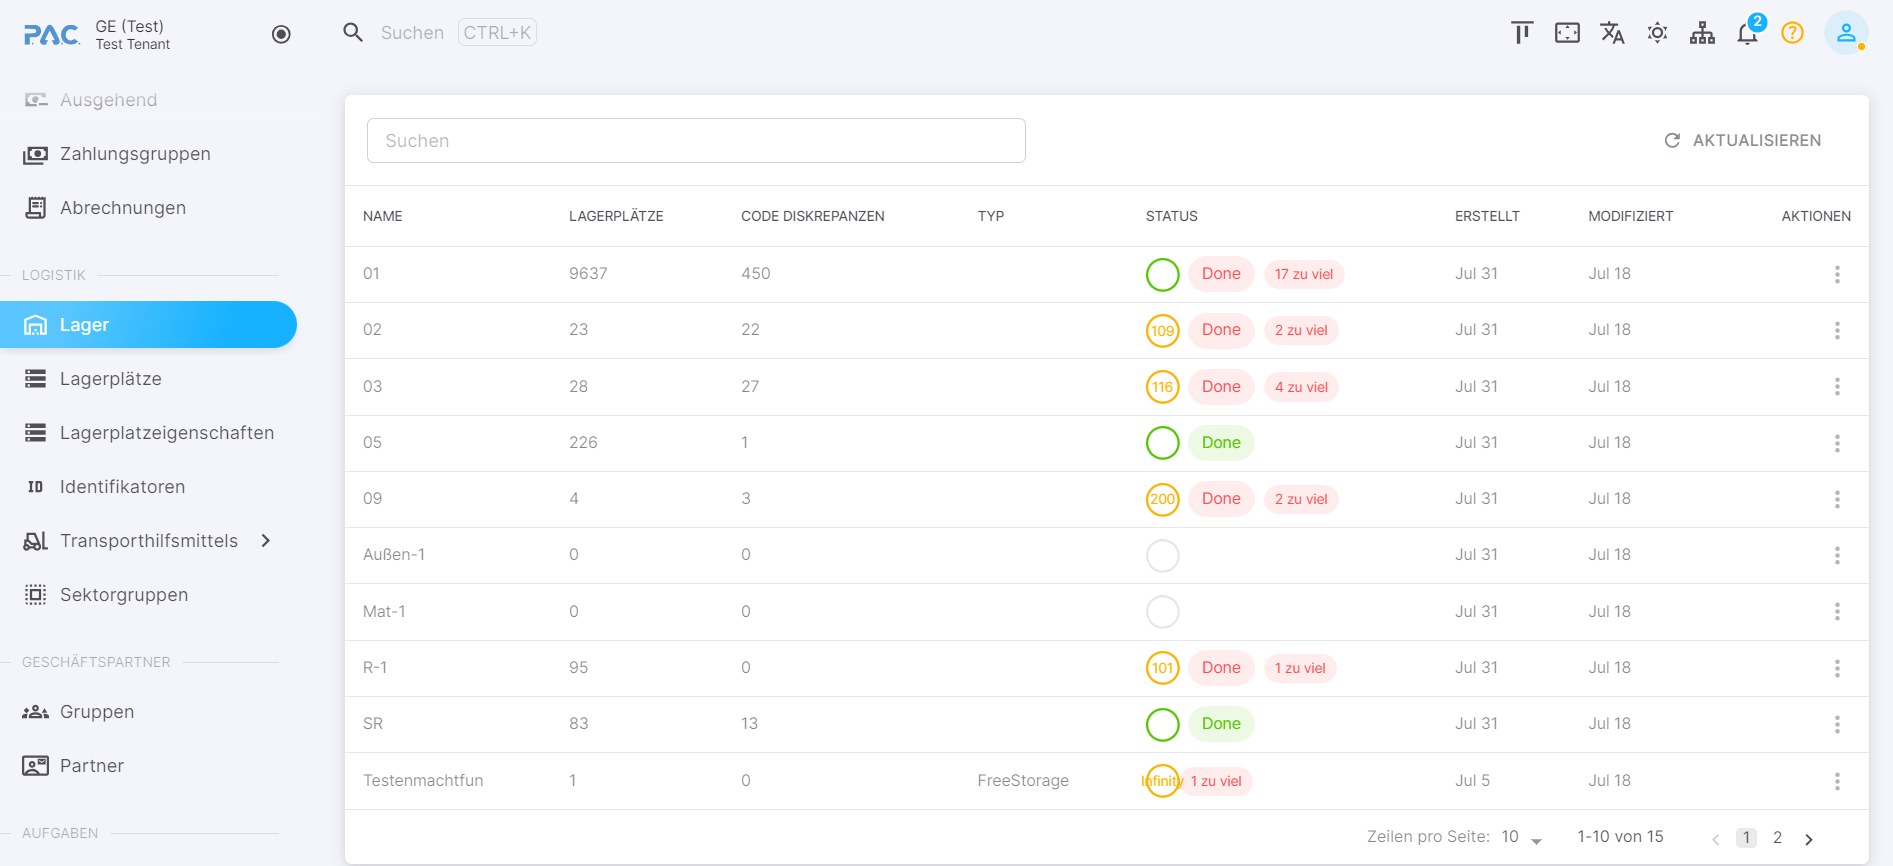
Task: Click the 9637 Lagerplätze value
Action: coord(588,274)
